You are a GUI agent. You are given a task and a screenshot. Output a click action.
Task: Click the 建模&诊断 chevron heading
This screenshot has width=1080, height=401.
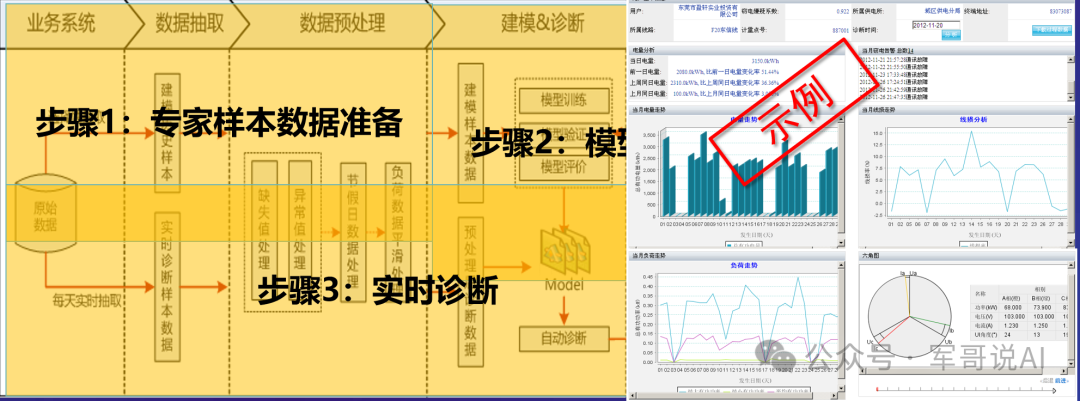coord(542,23)
